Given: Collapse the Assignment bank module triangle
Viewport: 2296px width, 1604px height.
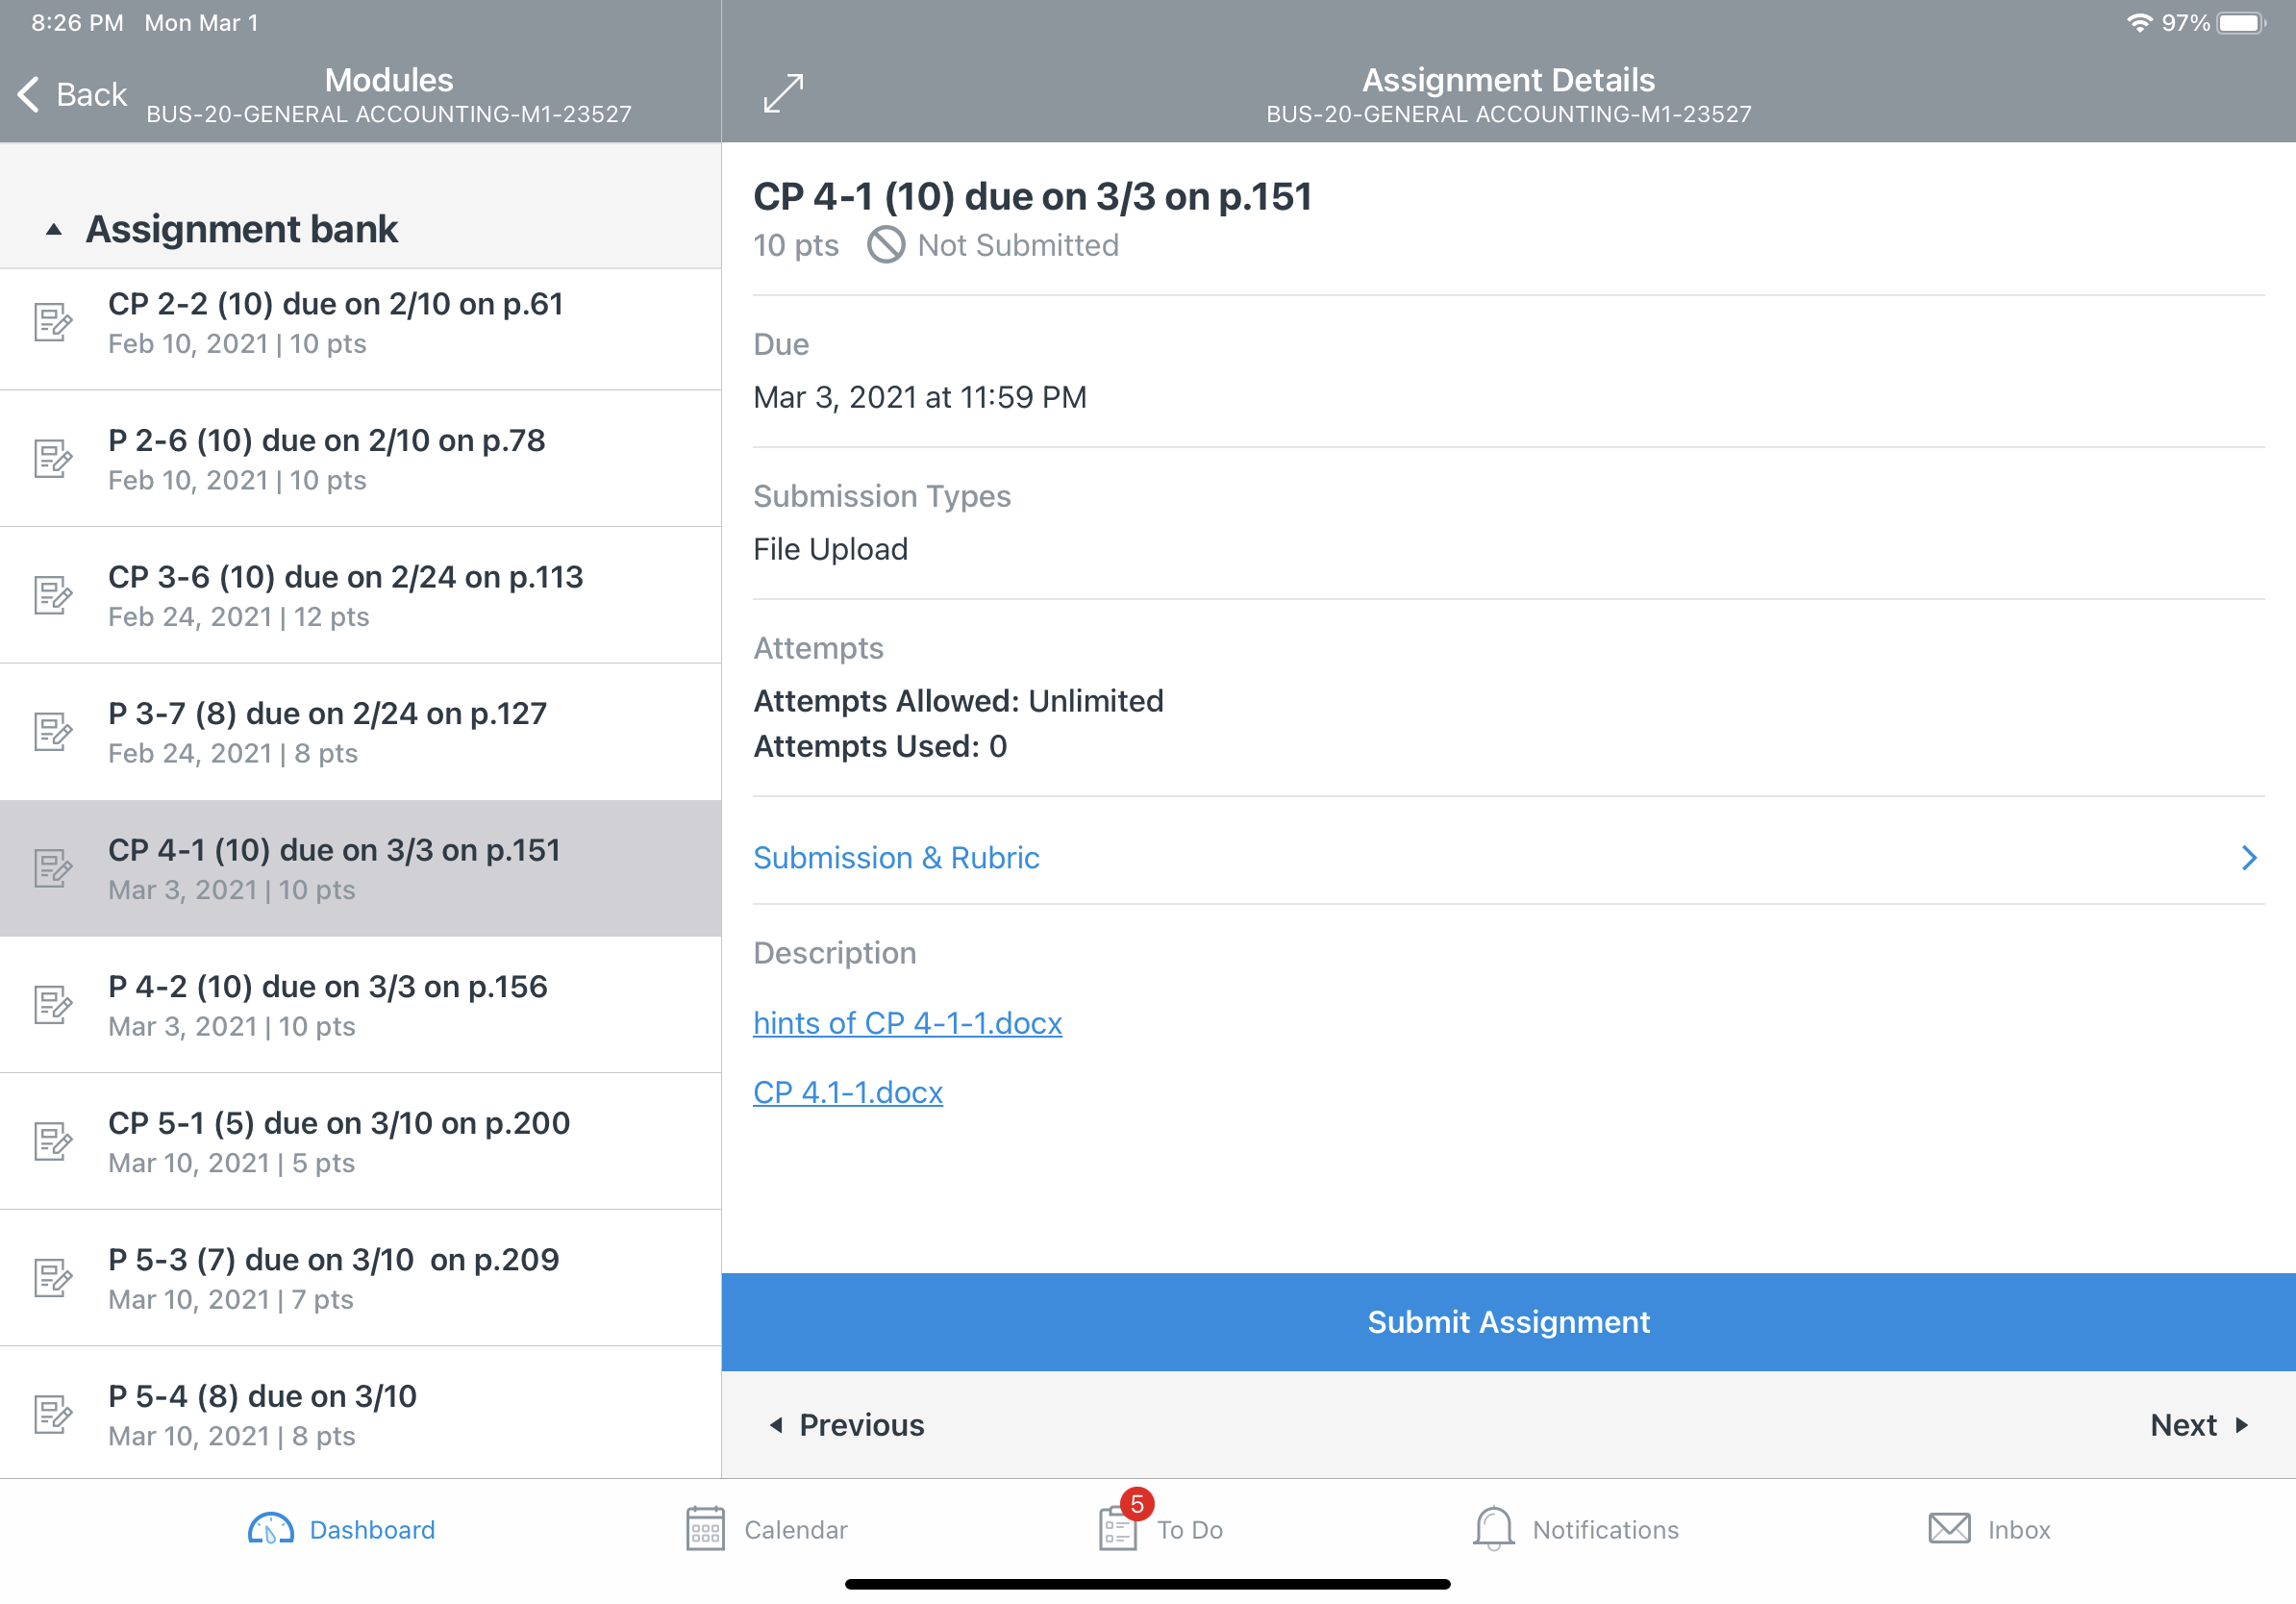Looking at the screenshot, I should pyautogui.click(x=54, y=230).
